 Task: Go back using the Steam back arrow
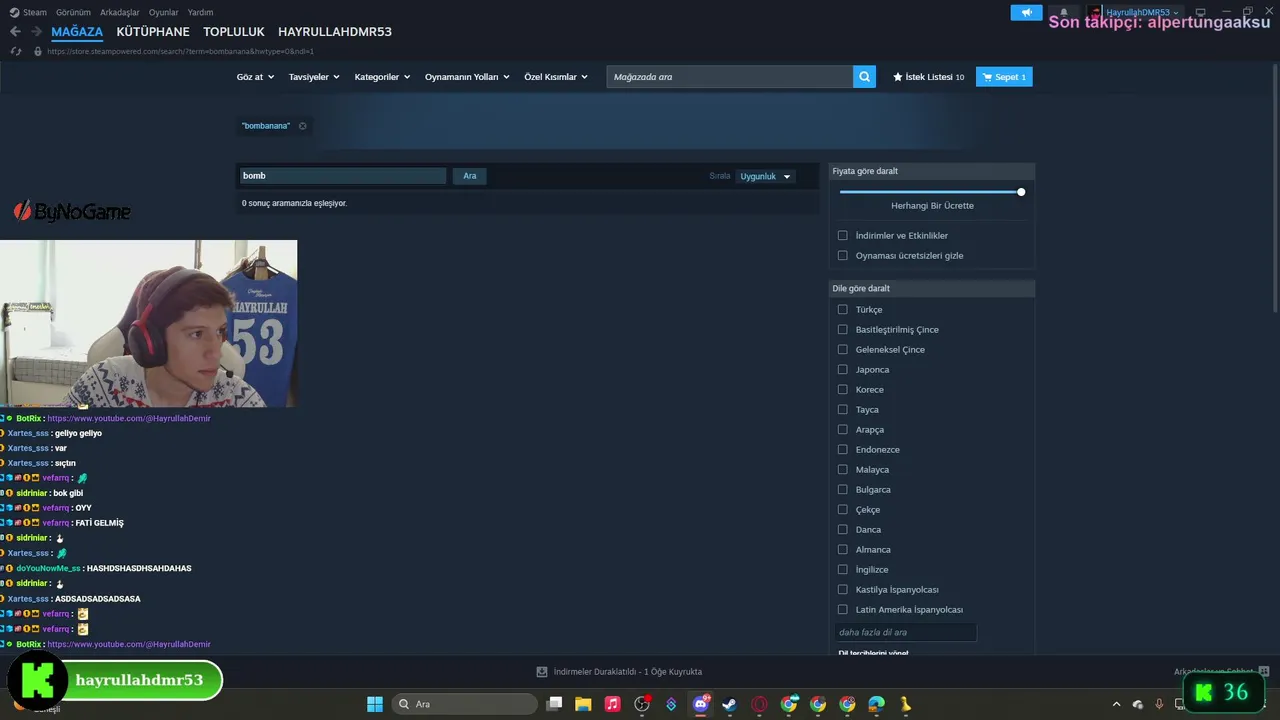coord(15,32)
